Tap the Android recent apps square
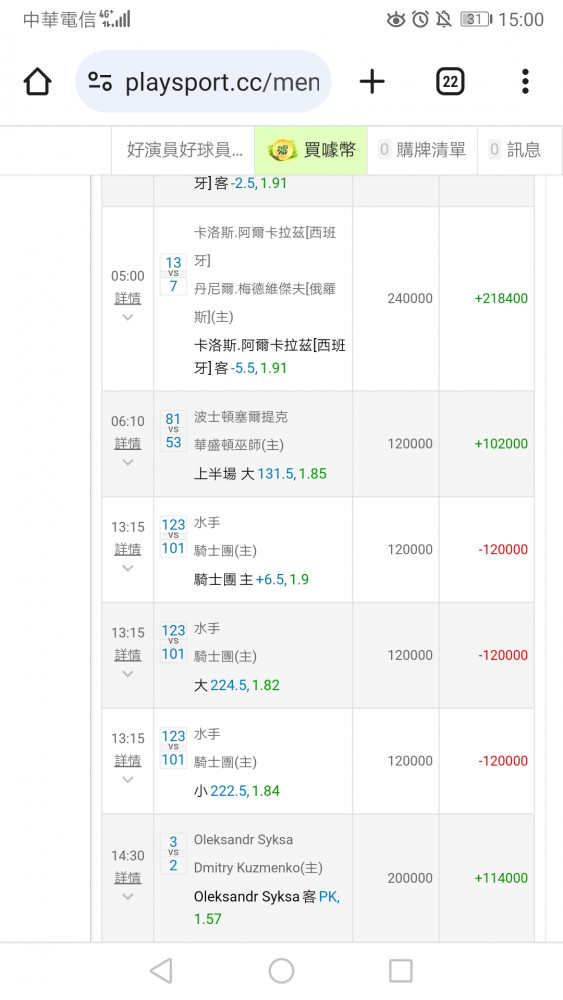 [x=400, y=971]
